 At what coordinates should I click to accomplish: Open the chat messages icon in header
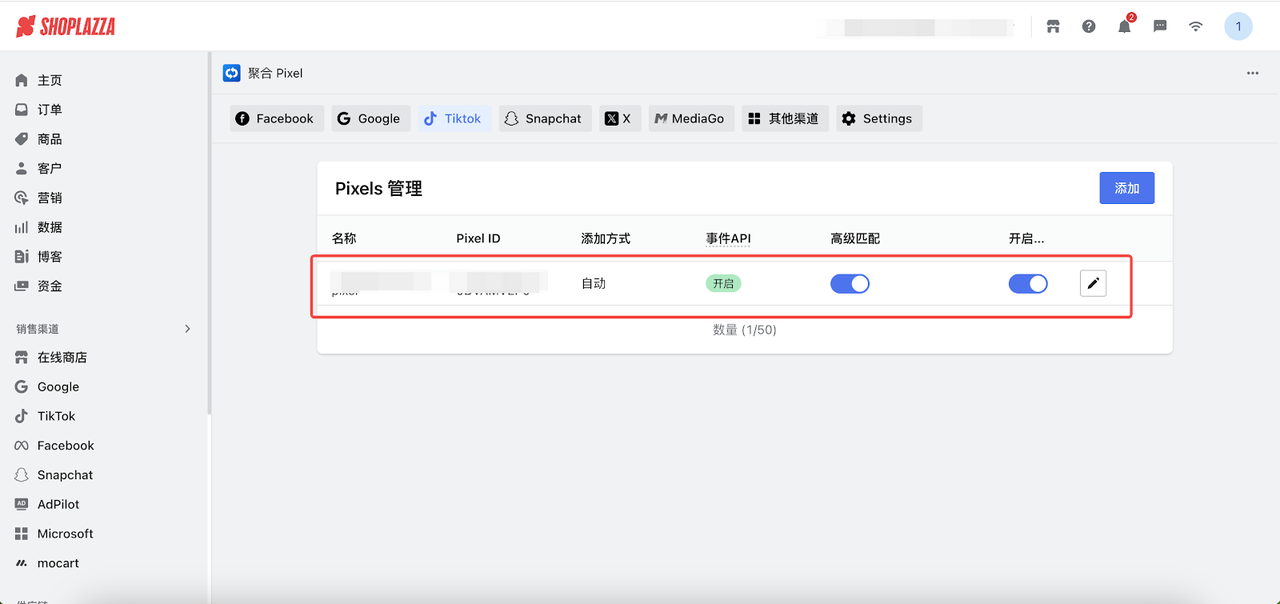point(1159,26)
